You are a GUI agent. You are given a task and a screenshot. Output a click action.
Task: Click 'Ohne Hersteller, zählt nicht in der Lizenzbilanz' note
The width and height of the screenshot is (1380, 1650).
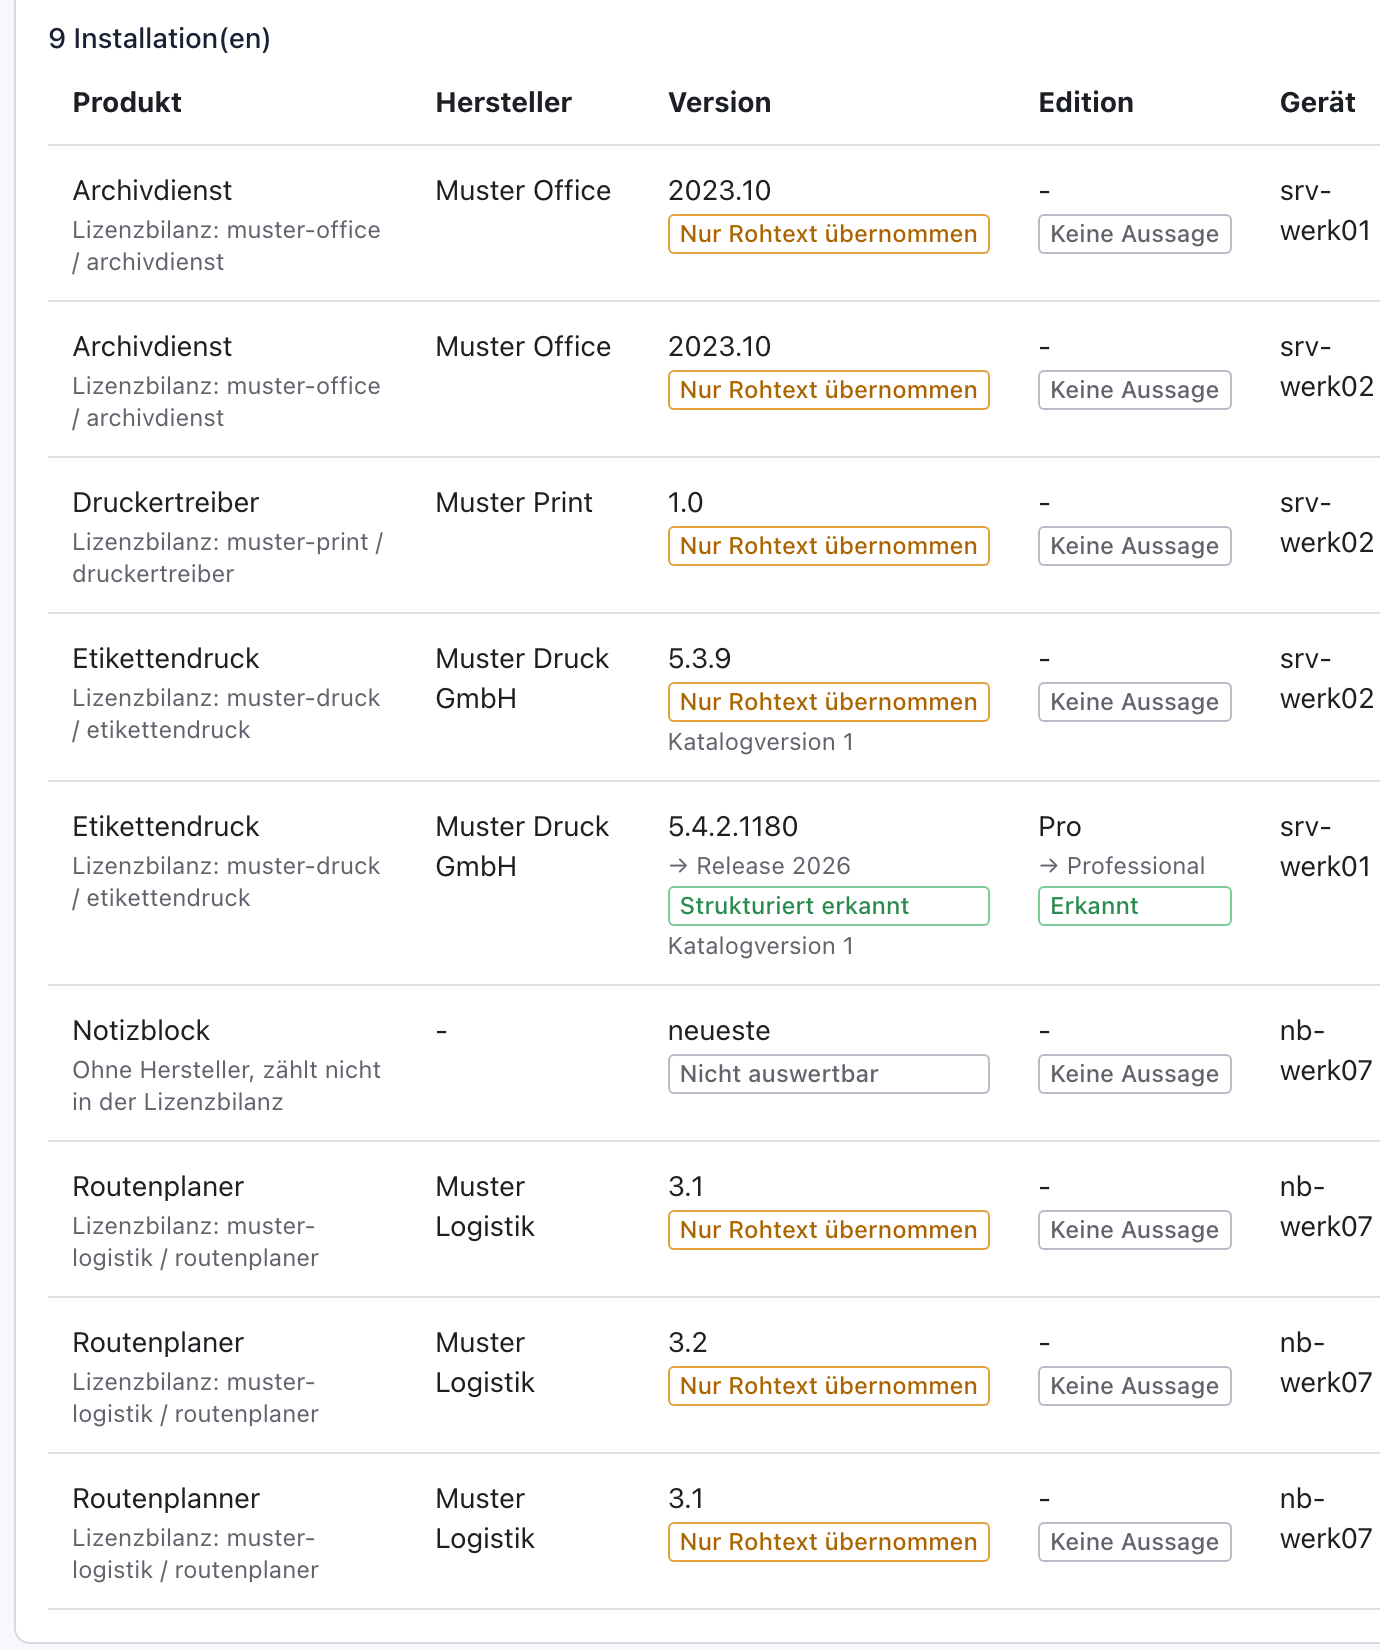[x=226, y=1086]
